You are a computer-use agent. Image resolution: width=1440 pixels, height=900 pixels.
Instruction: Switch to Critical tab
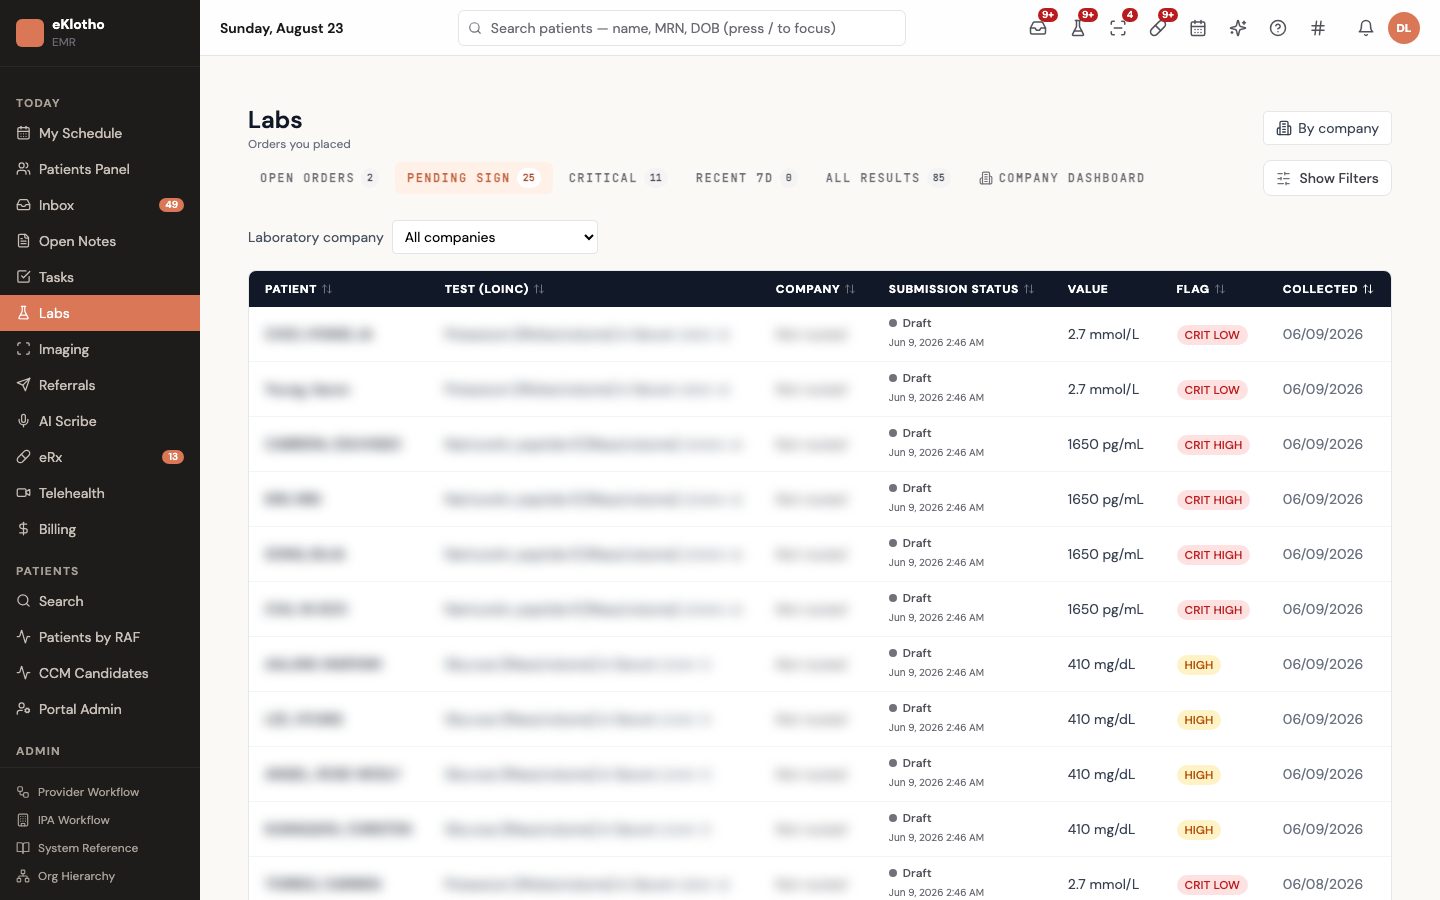(x=616, y=178)
